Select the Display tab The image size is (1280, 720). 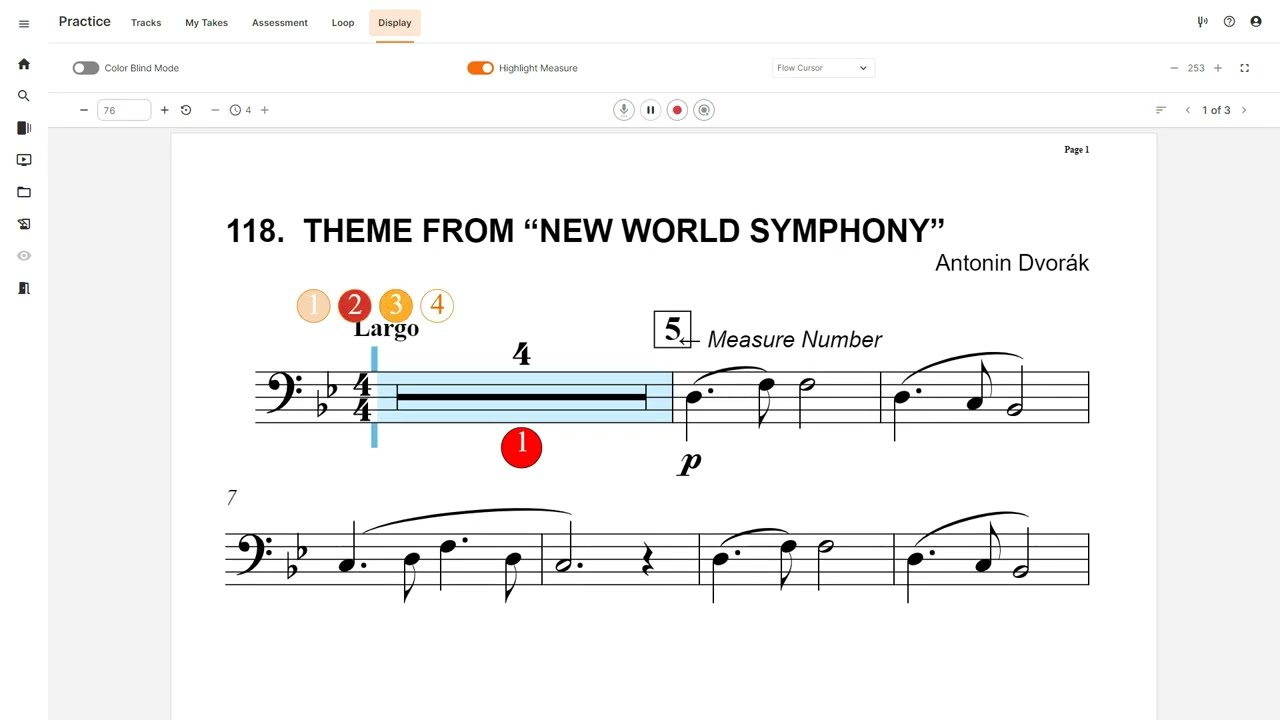click(x=395, y=22)
